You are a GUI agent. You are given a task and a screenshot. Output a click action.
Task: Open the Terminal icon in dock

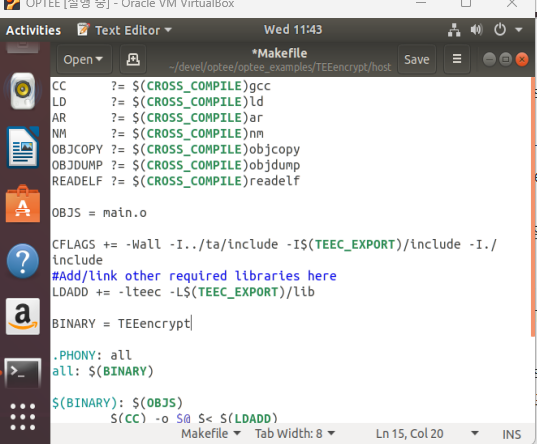(x=23, y=373)
